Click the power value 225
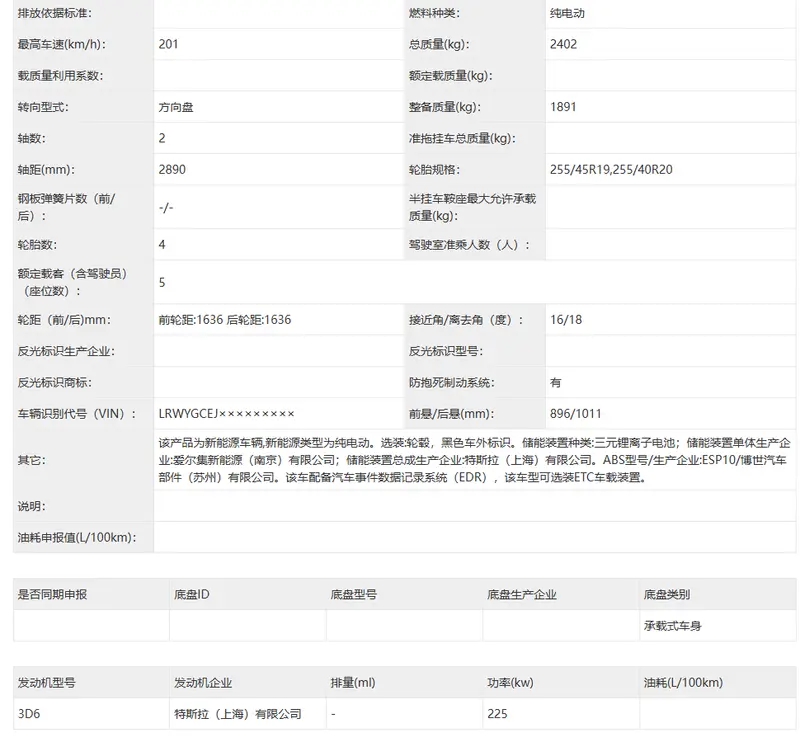The width and height of the screenshot is (800, 736). point(497,714)
